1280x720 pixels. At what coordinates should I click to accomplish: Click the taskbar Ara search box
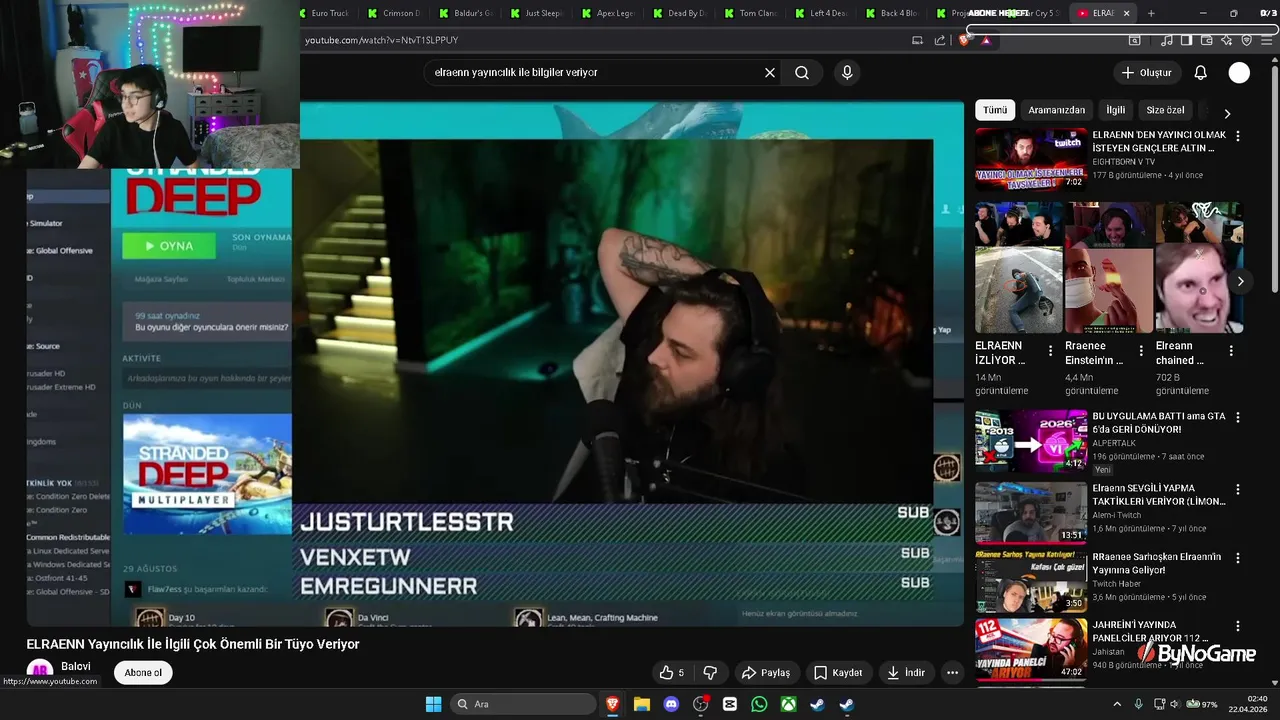click(x=522, y=704)
